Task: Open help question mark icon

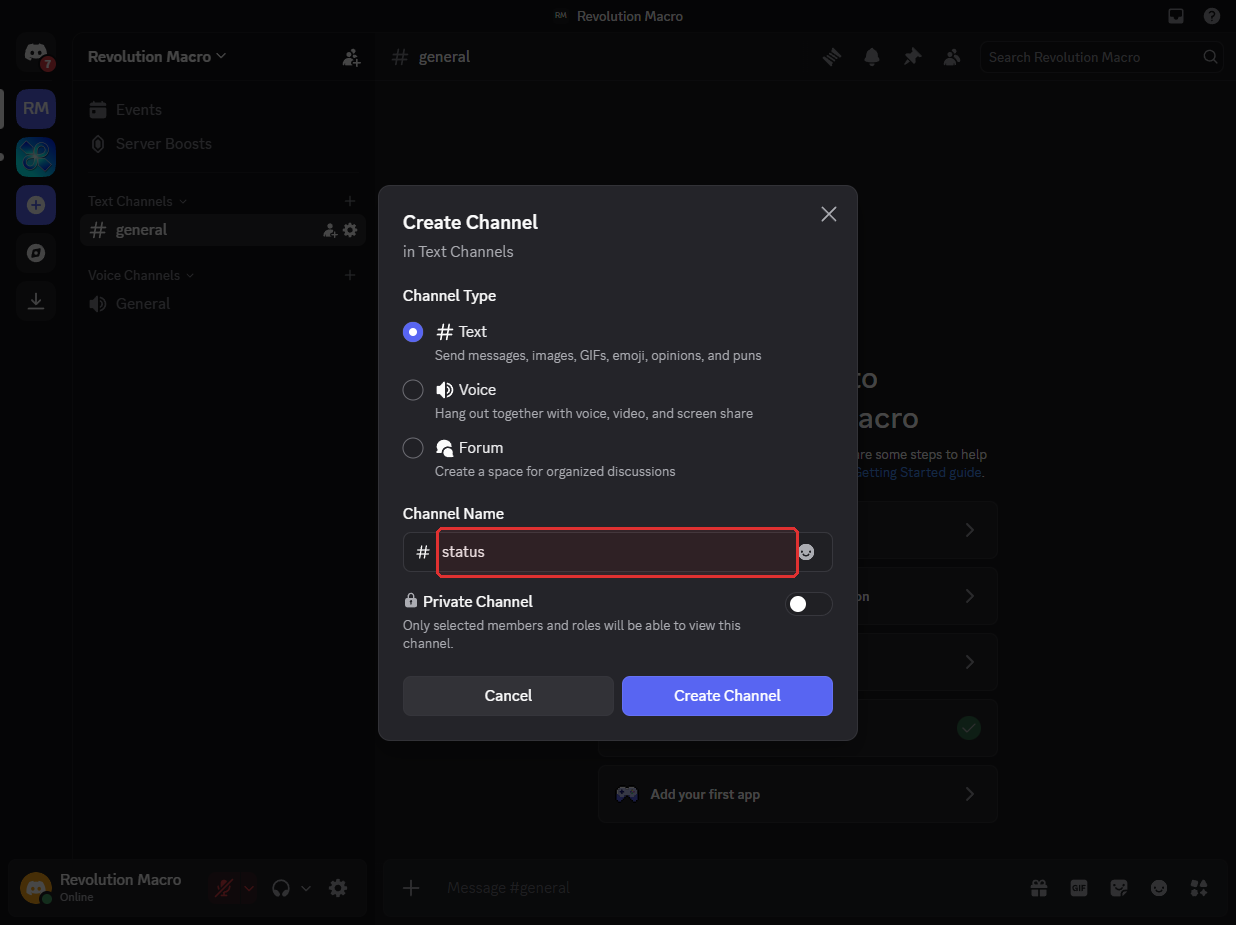Action: pyautogui.click(x=1211, y=16)
